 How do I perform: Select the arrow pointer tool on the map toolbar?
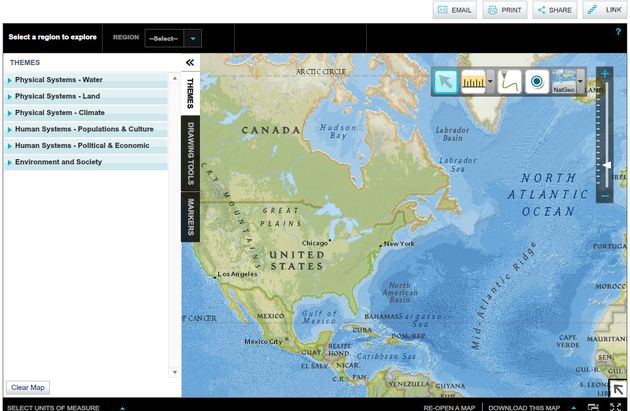click(446, 82)
